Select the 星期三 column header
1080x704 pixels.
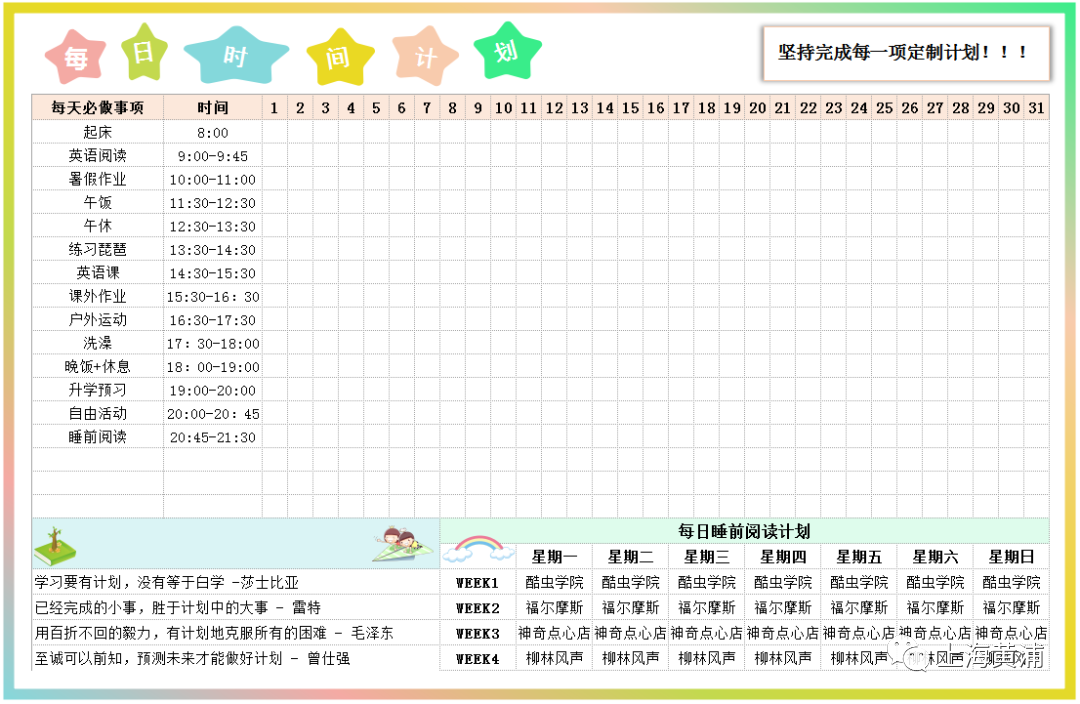(x=707, y=557)
